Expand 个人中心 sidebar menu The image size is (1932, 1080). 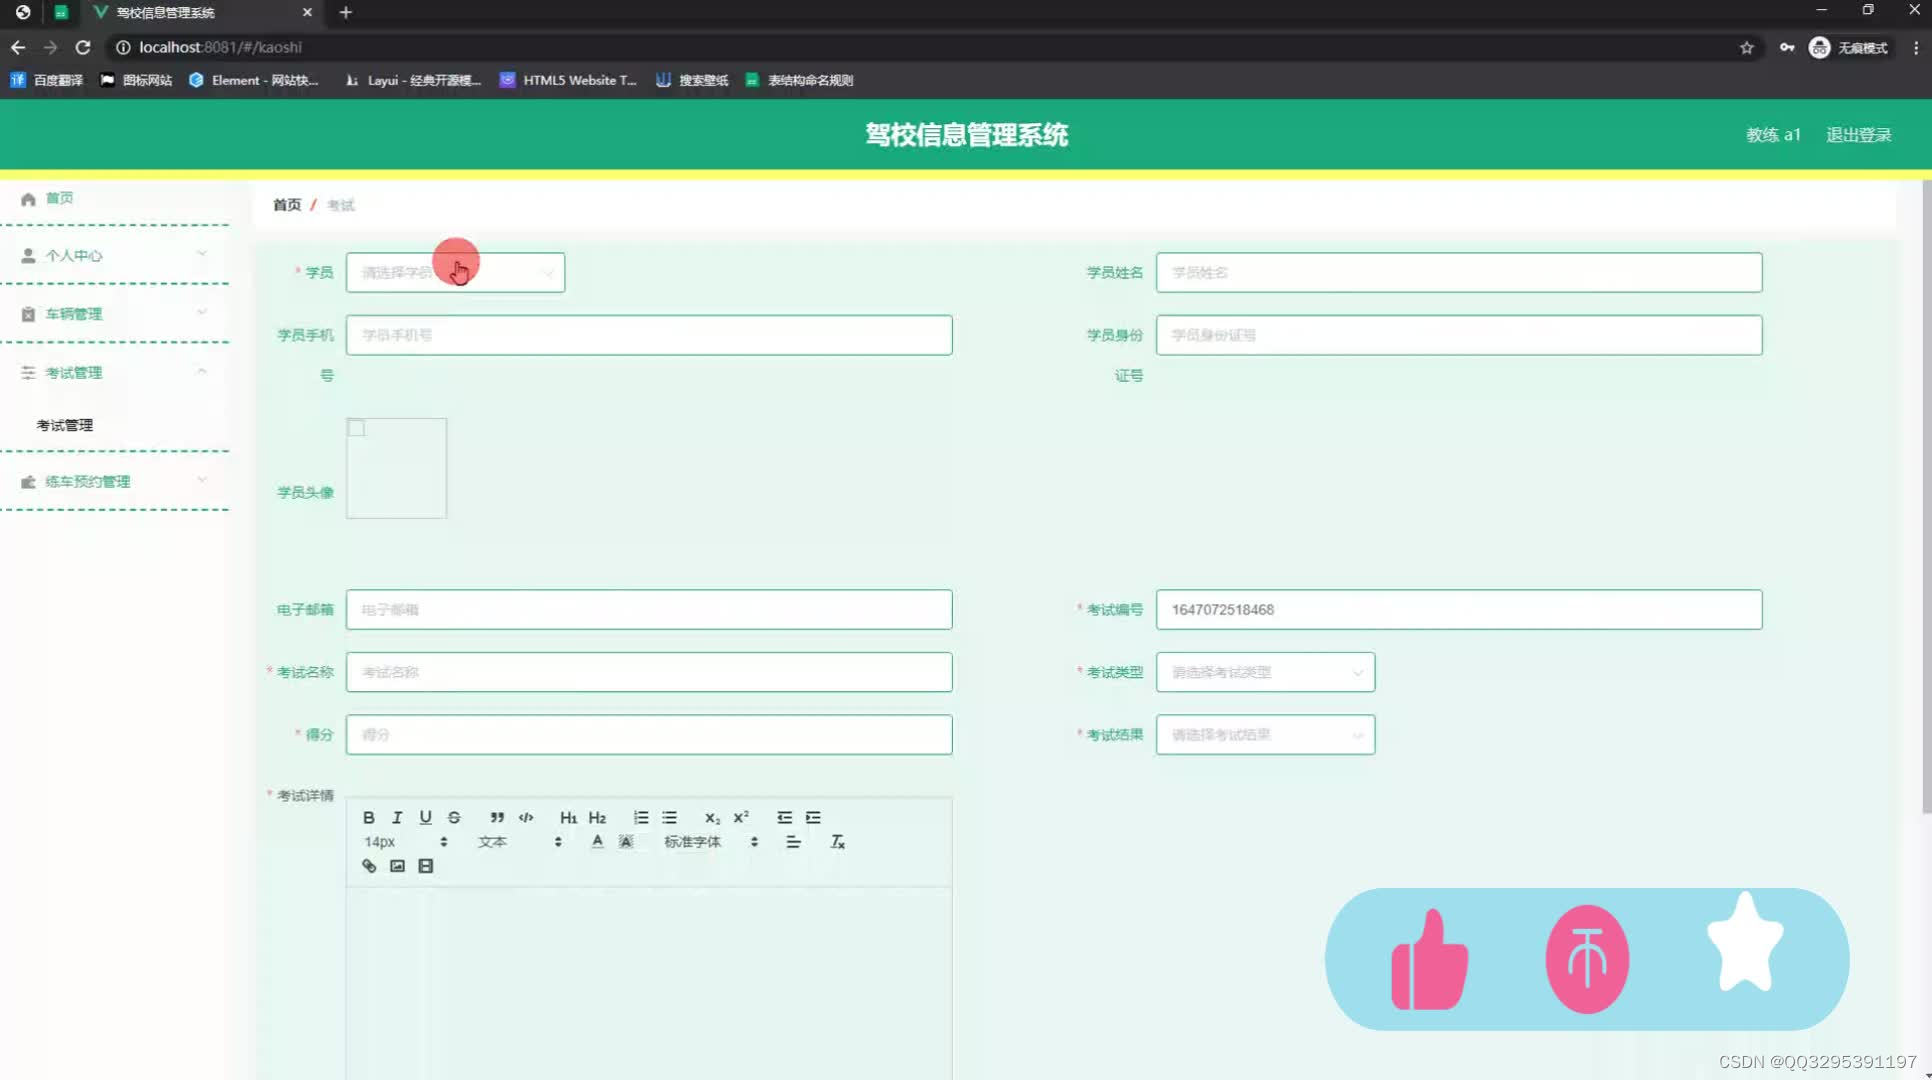[115, 255]
